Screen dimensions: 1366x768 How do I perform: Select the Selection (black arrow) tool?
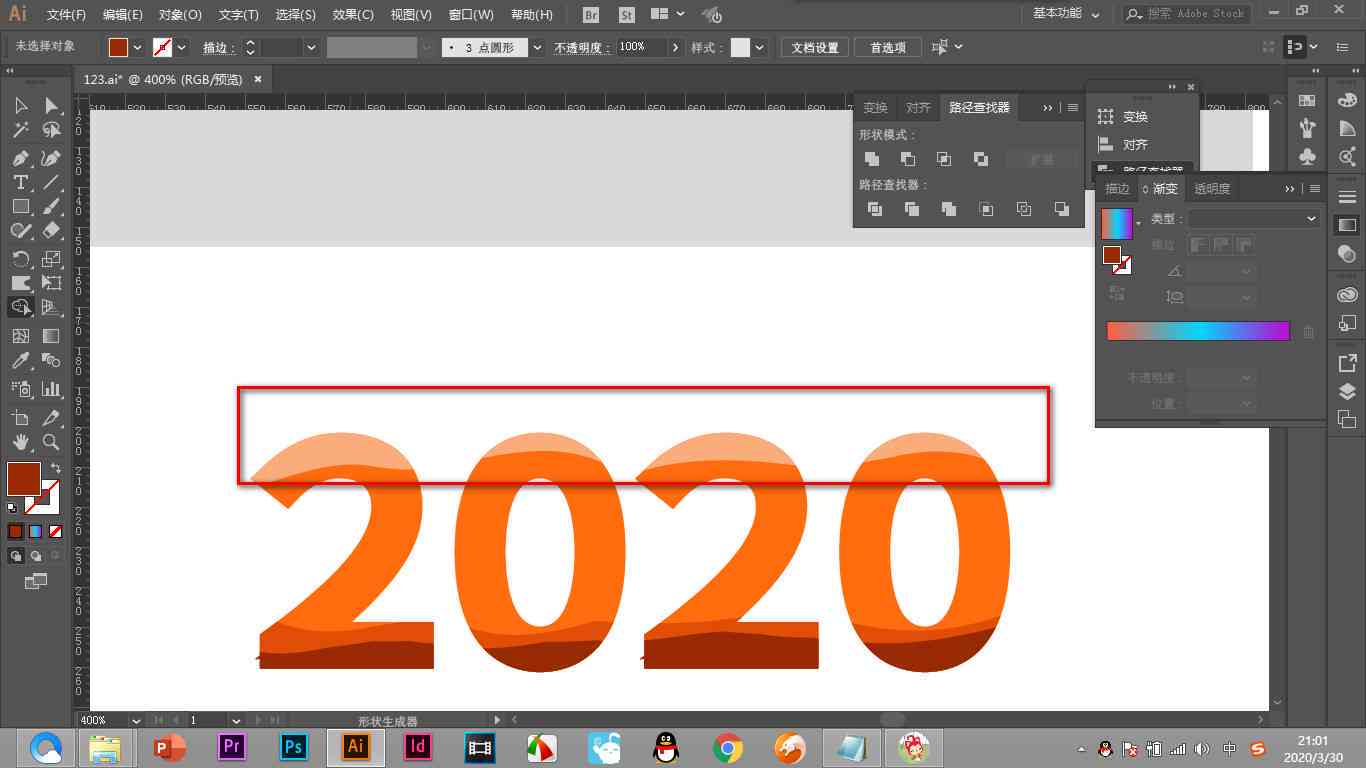click(x=20, y=106)
